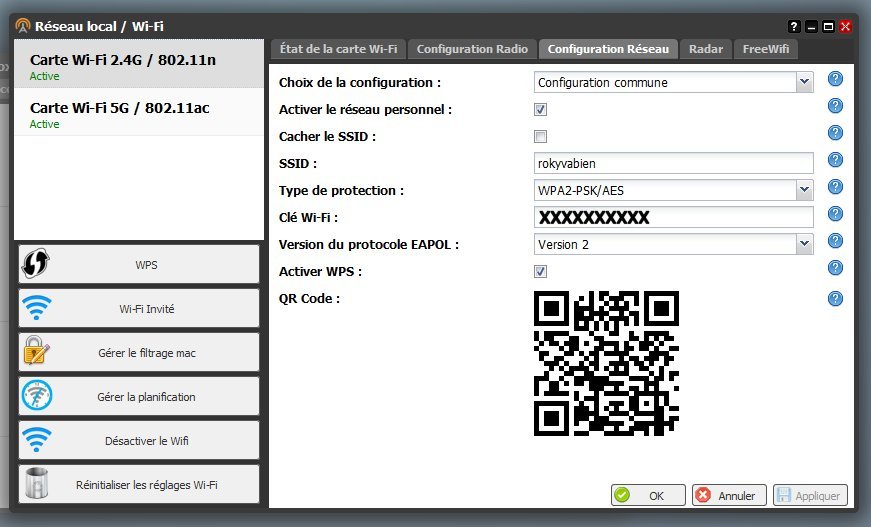Open help icon for Cacher le SSID
The height and width of the screenshot is (527, 871).
pyautogui.click(x=835, y=133)
